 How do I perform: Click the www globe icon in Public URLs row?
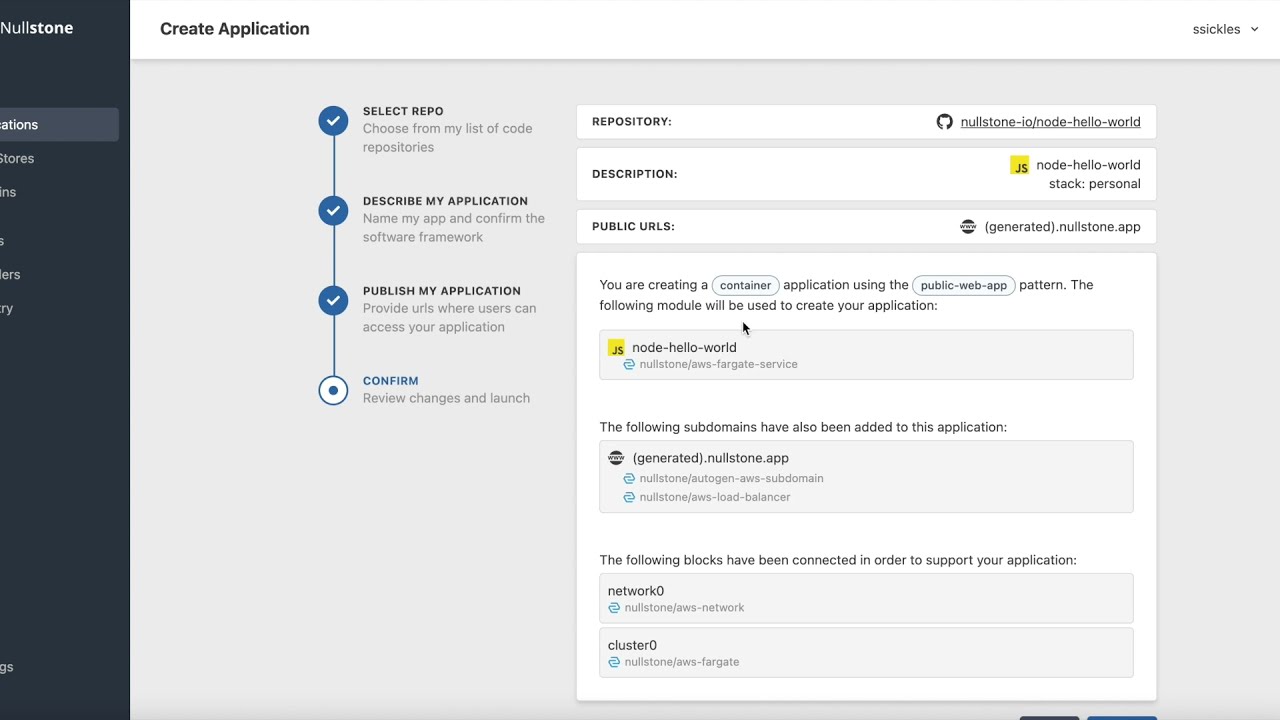coord(968,227)
